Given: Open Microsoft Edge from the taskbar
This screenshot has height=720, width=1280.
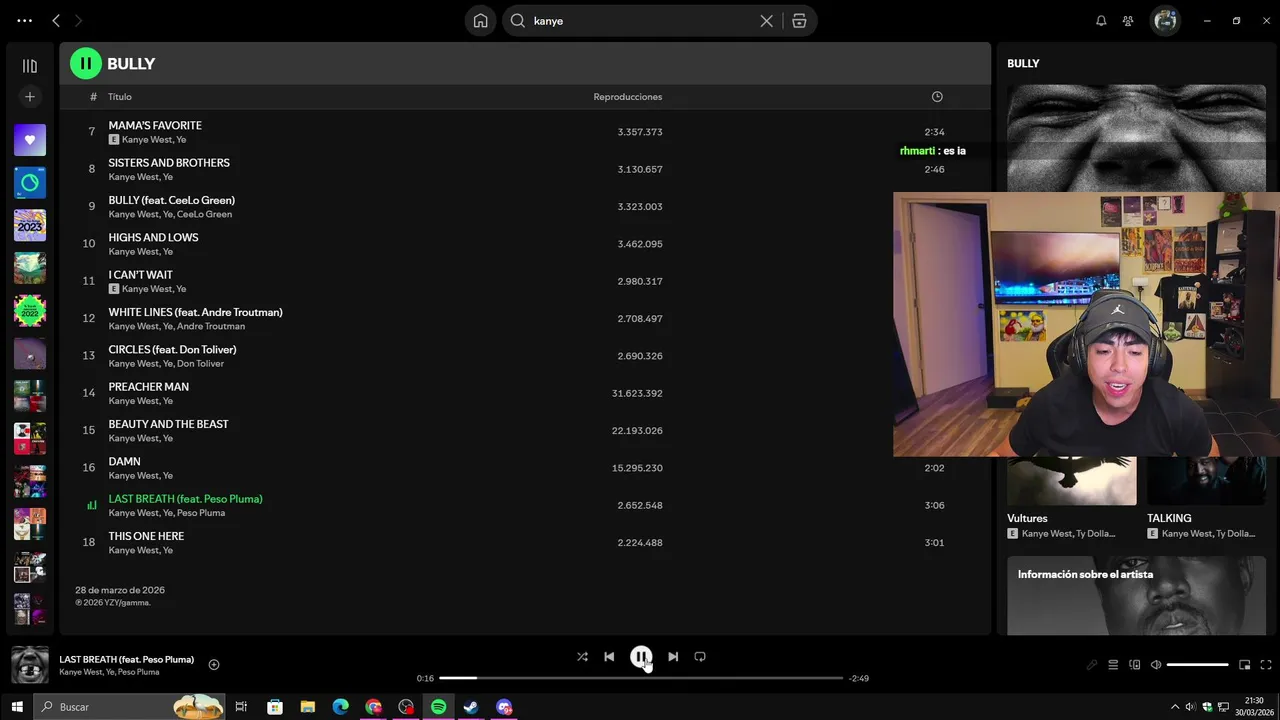Looking at the screenshot, I should click(x=340, y=707).
